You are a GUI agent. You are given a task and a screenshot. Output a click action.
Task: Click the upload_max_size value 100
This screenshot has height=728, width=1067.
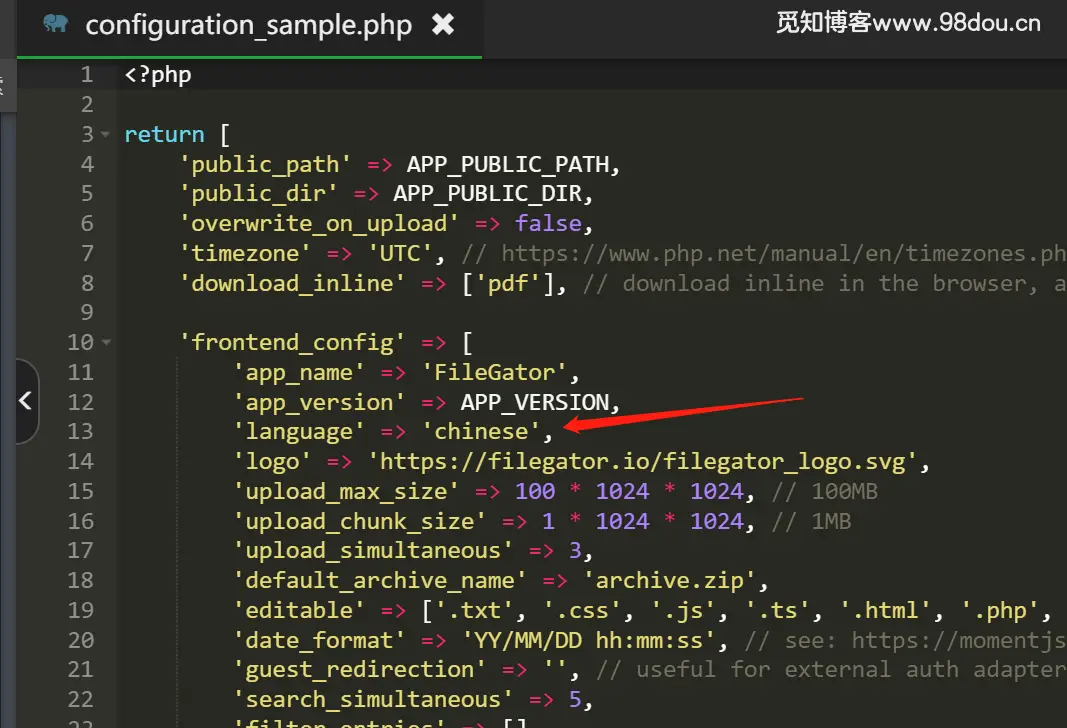(x=534, y=490)
